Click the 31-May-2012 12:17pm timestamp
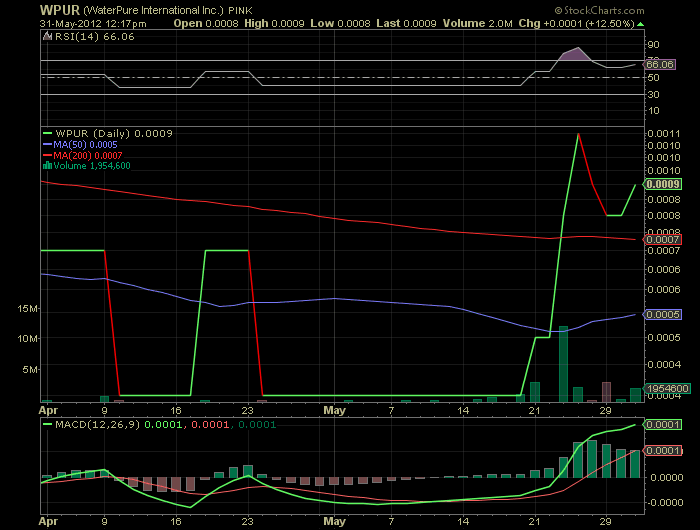The width and height of the screenshot is (700, 530). (x=93, y=24)
